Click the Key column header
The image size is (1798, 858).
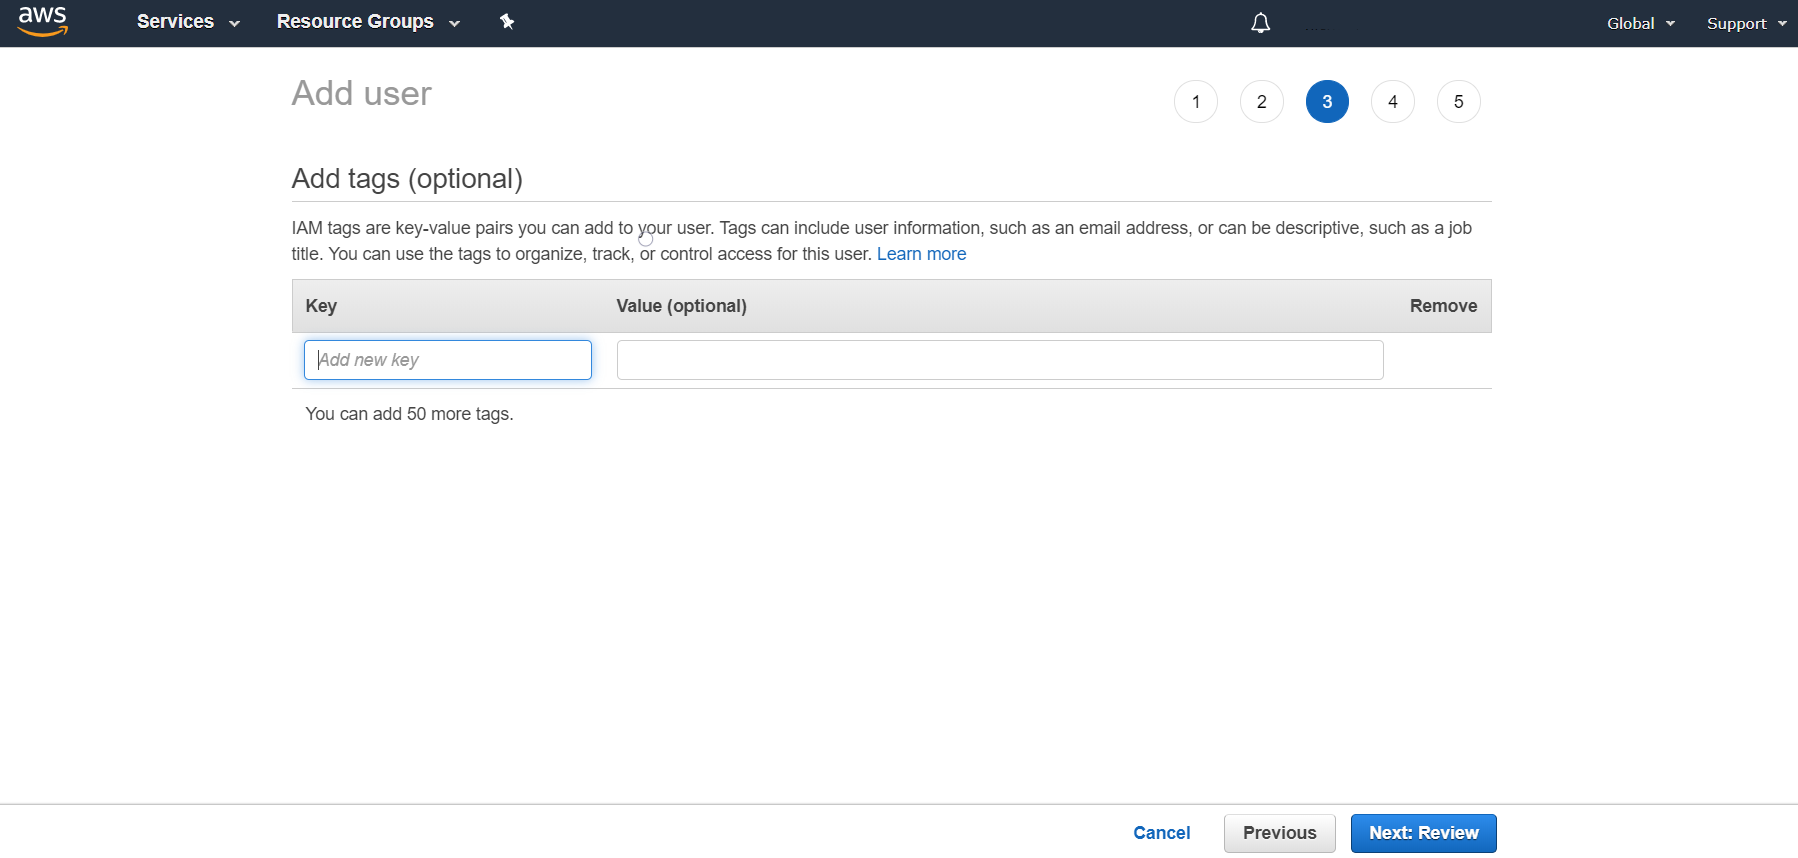(x=321, y=306)
